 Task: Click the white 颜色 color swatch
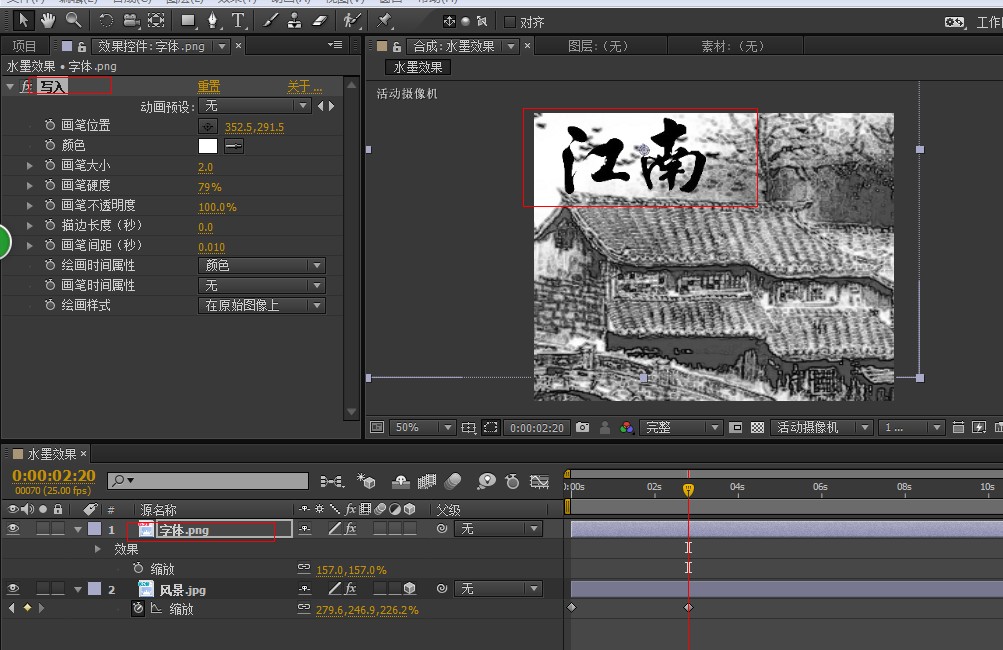[x=208, y=146]
